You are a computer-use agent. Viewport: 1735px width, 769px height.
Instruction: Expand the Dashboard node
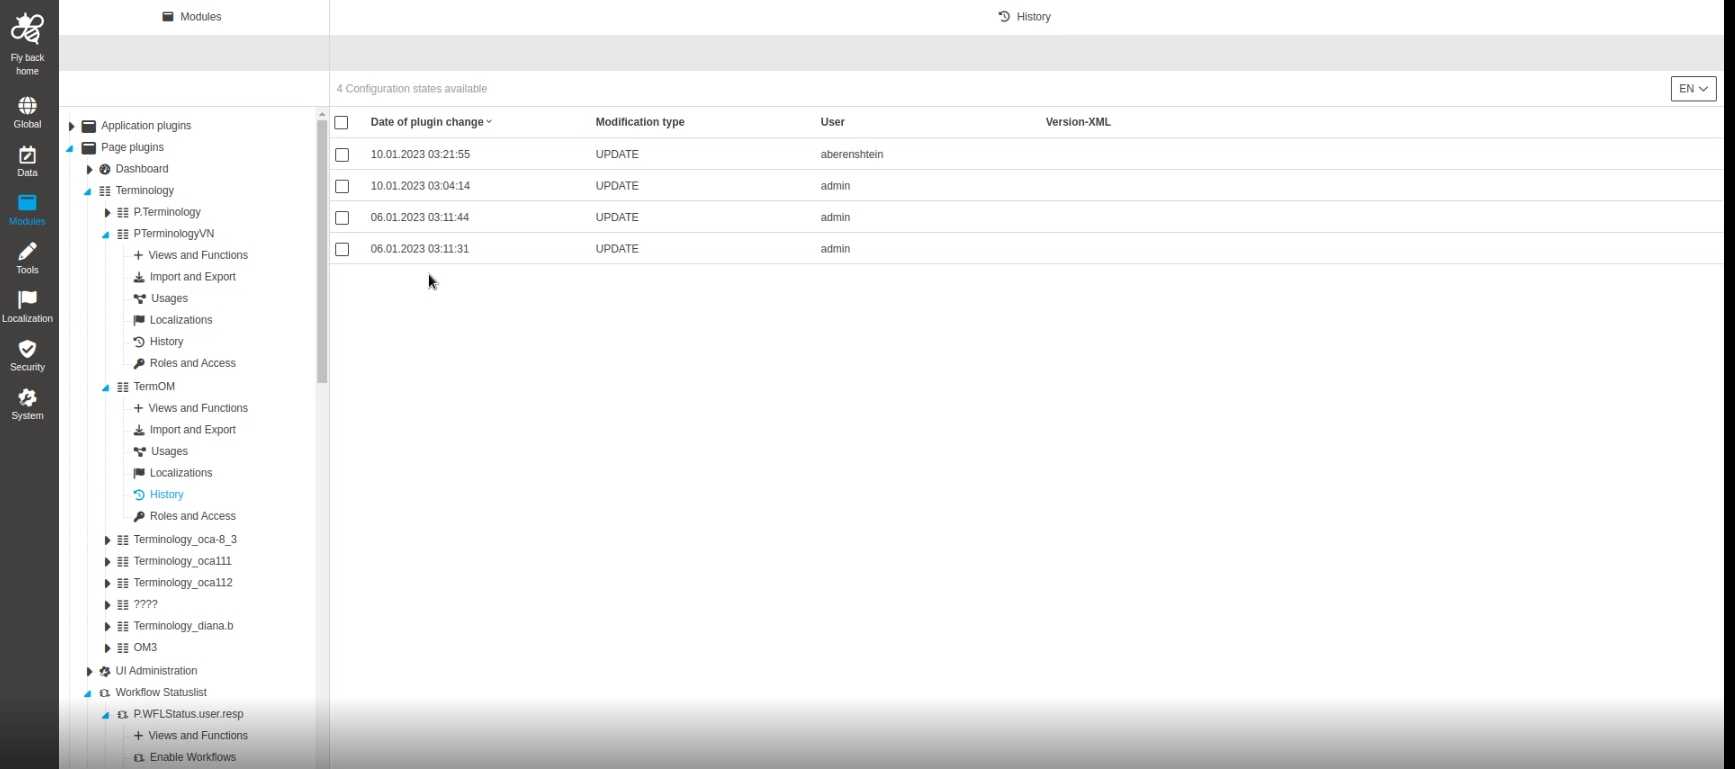[89, 169]
